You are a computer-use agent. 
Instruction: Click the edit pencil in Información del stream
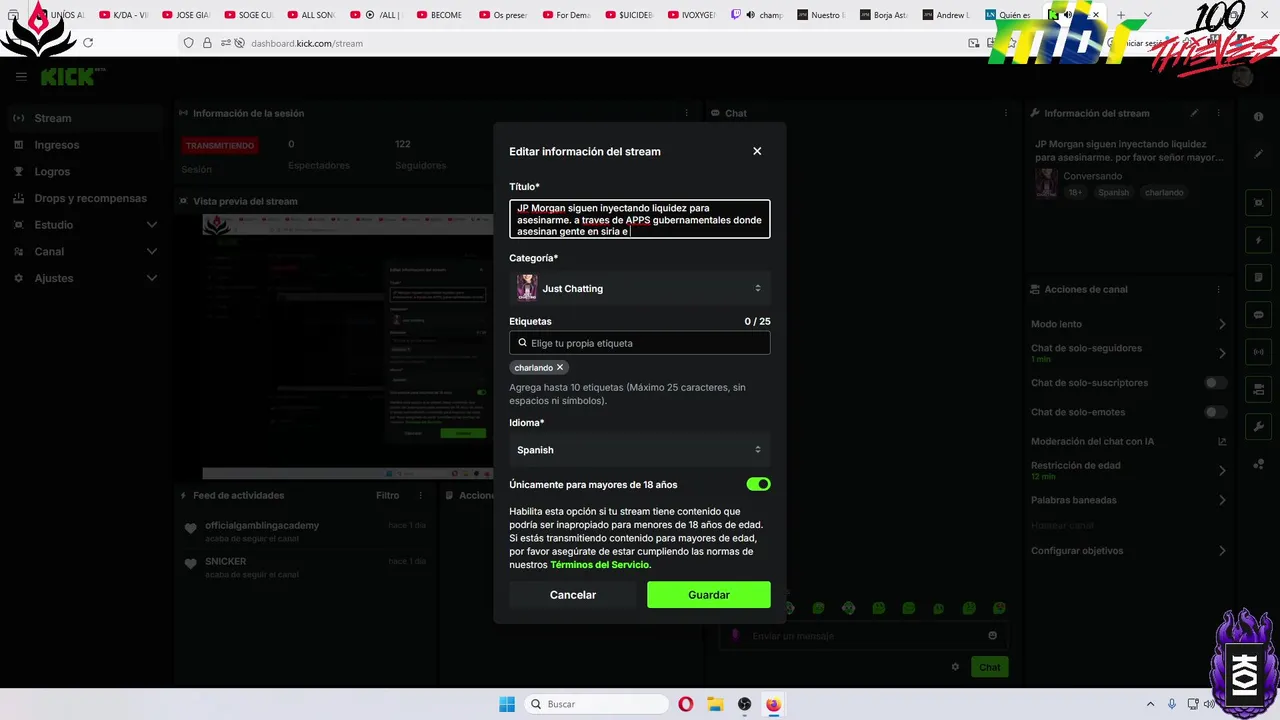click(1194, 113)
